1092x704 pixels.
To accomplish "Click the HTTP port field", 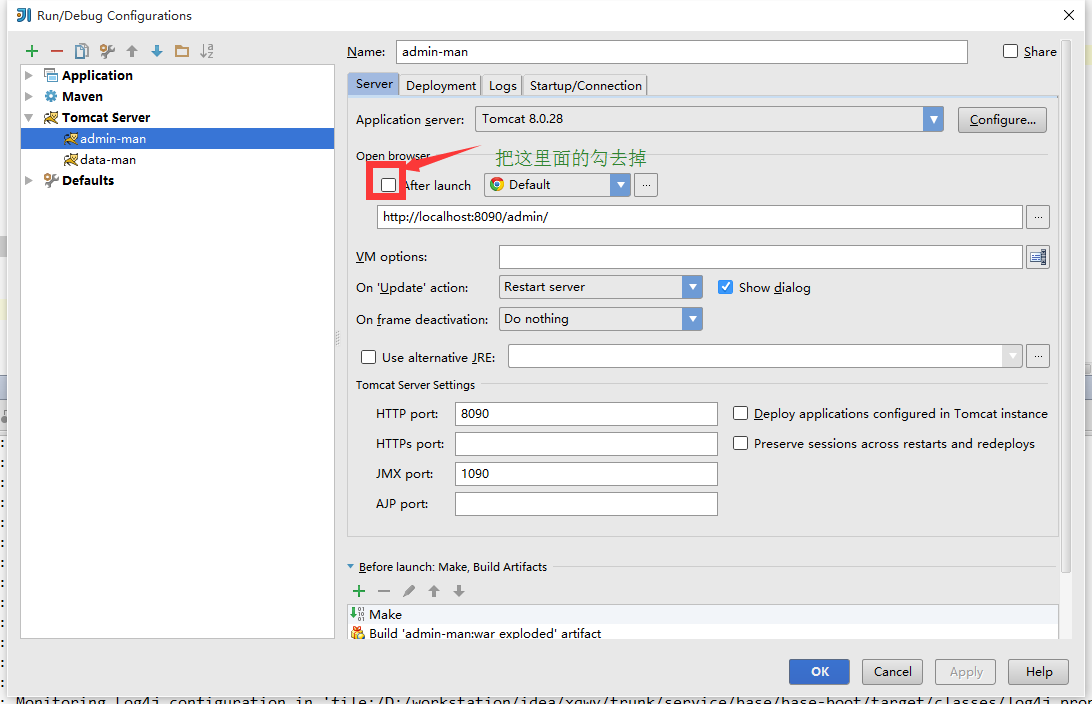I will click(586, 414).
